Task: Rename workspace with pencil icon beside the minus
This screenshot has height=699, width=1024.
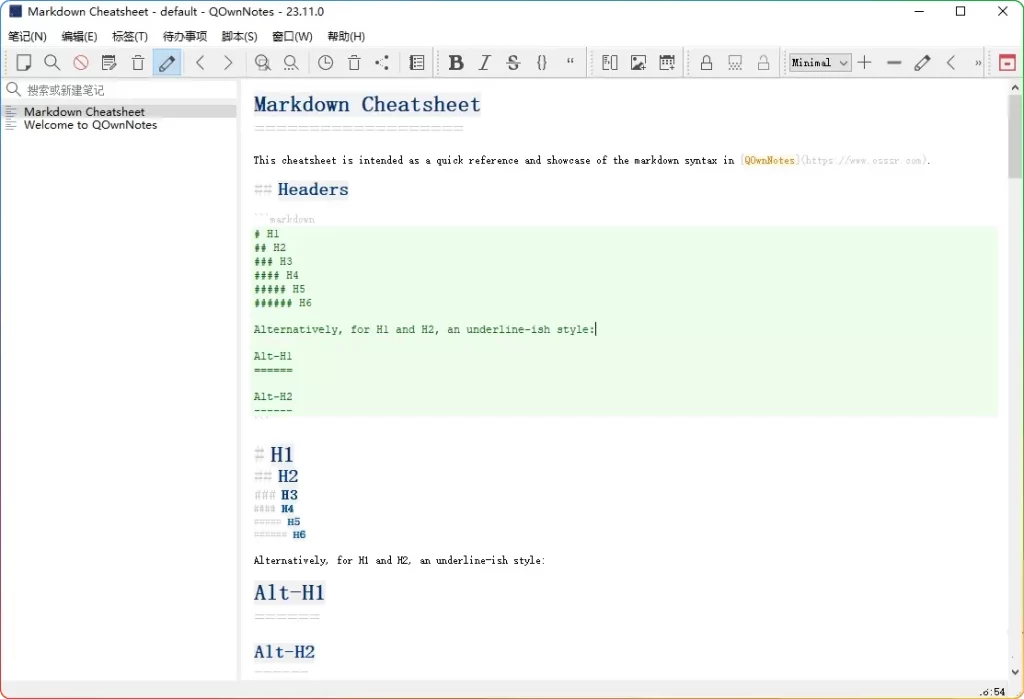Action: [922, 63]
